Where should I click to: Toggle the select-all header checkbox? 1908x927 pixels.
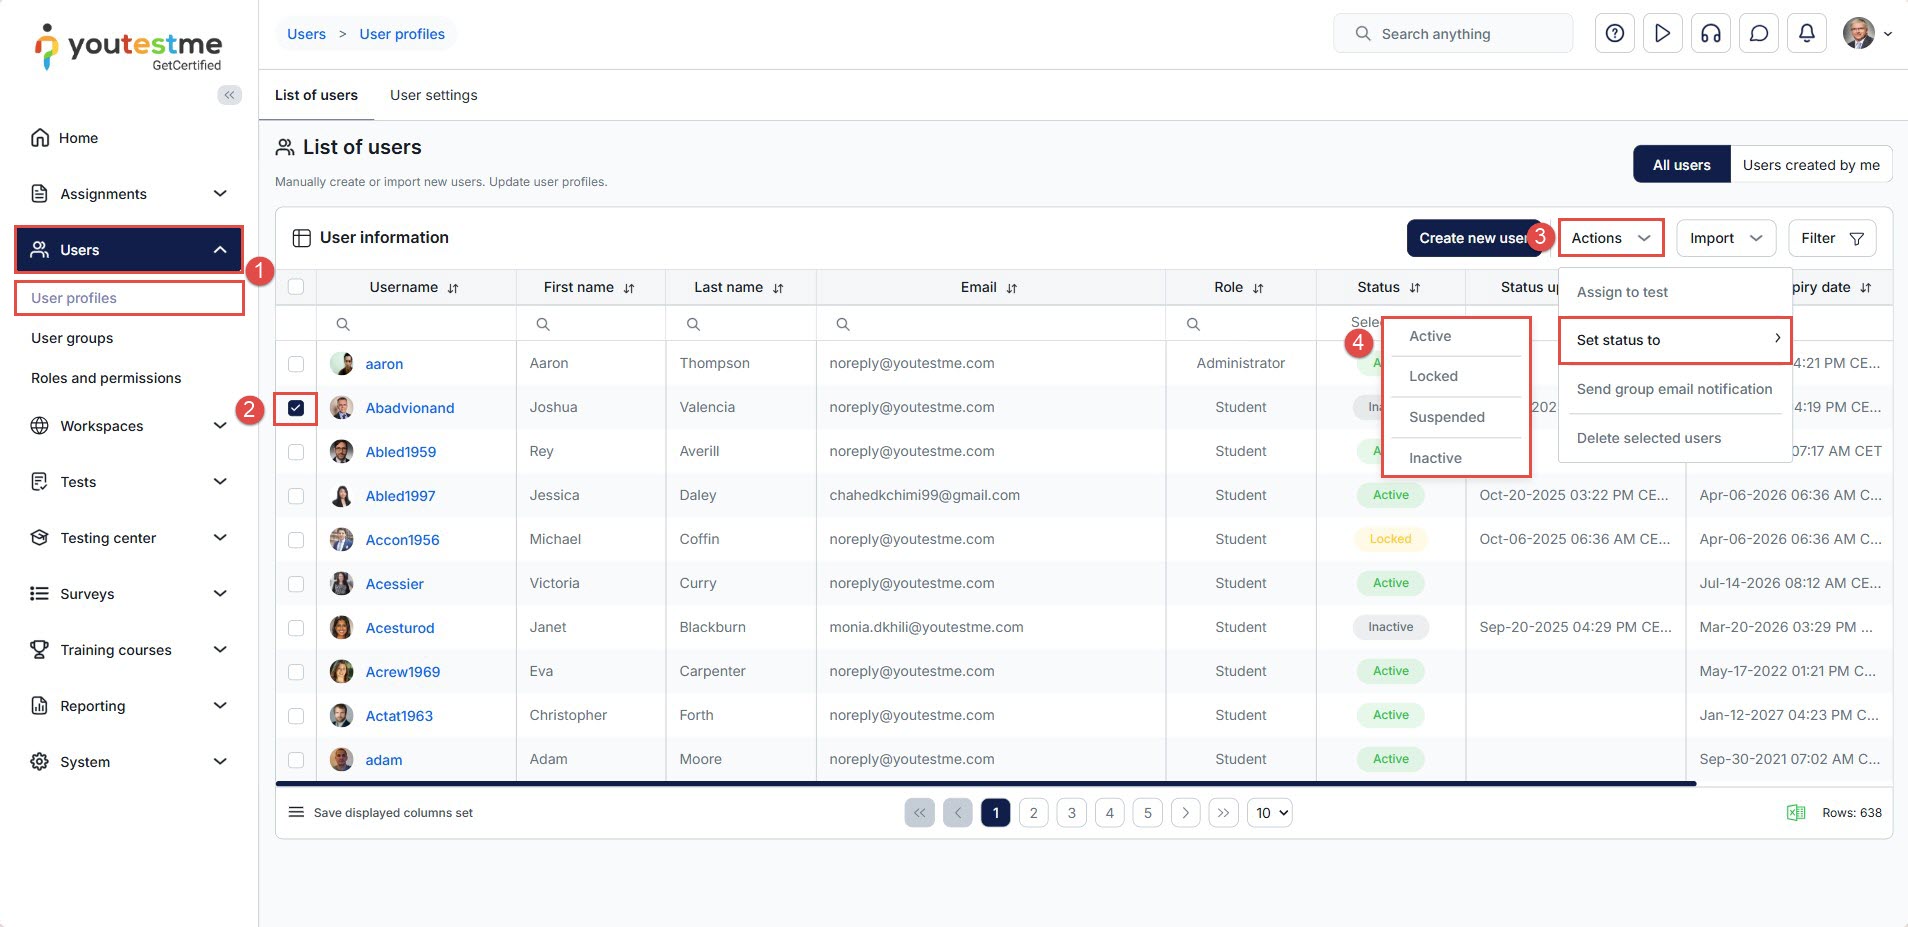coord(296,287)
